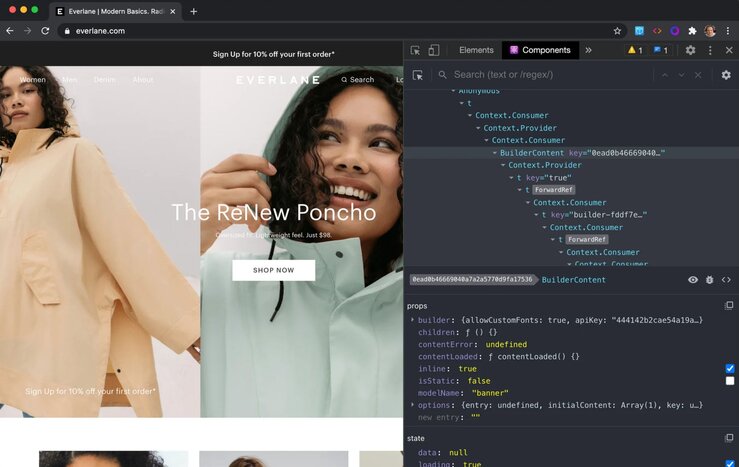Viewport: 739px width, 467px height.
Task: Open the Chrome profile avatar
Action: [x=710, y=31]
